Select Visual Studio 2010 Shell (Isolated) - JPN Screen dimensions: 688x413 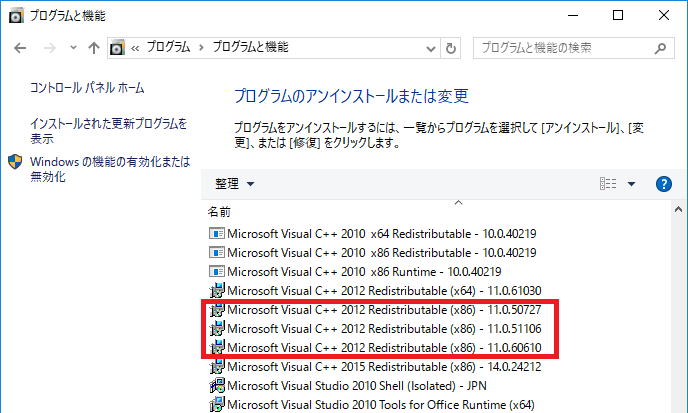point(357,386)
